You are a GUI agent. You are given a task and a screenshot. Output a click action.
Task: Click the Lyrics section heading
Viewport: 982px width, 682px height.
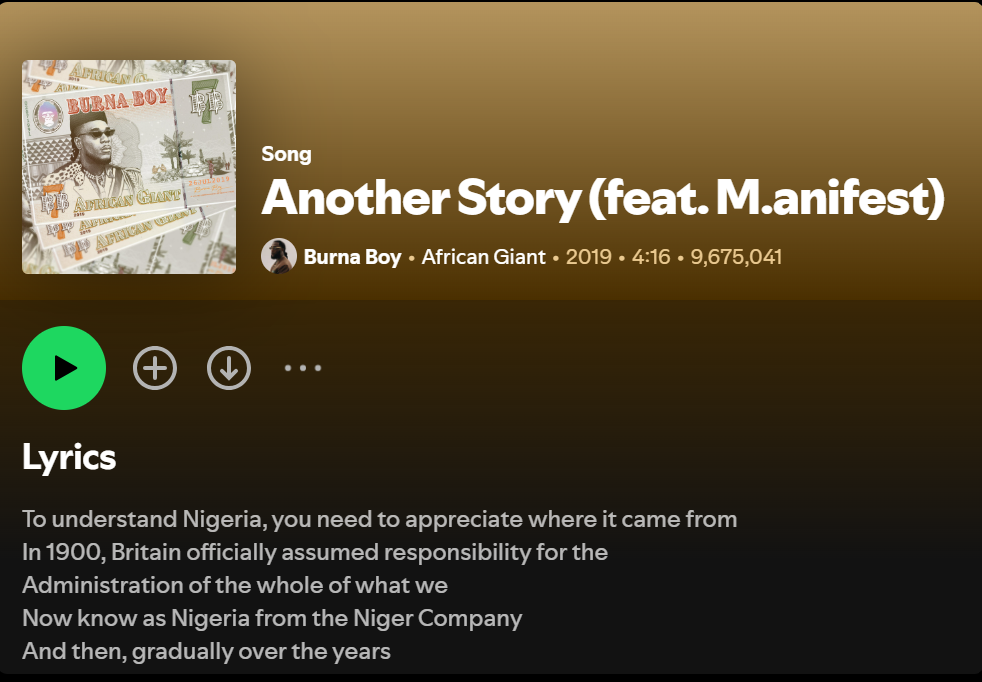[x=69, y=458]
